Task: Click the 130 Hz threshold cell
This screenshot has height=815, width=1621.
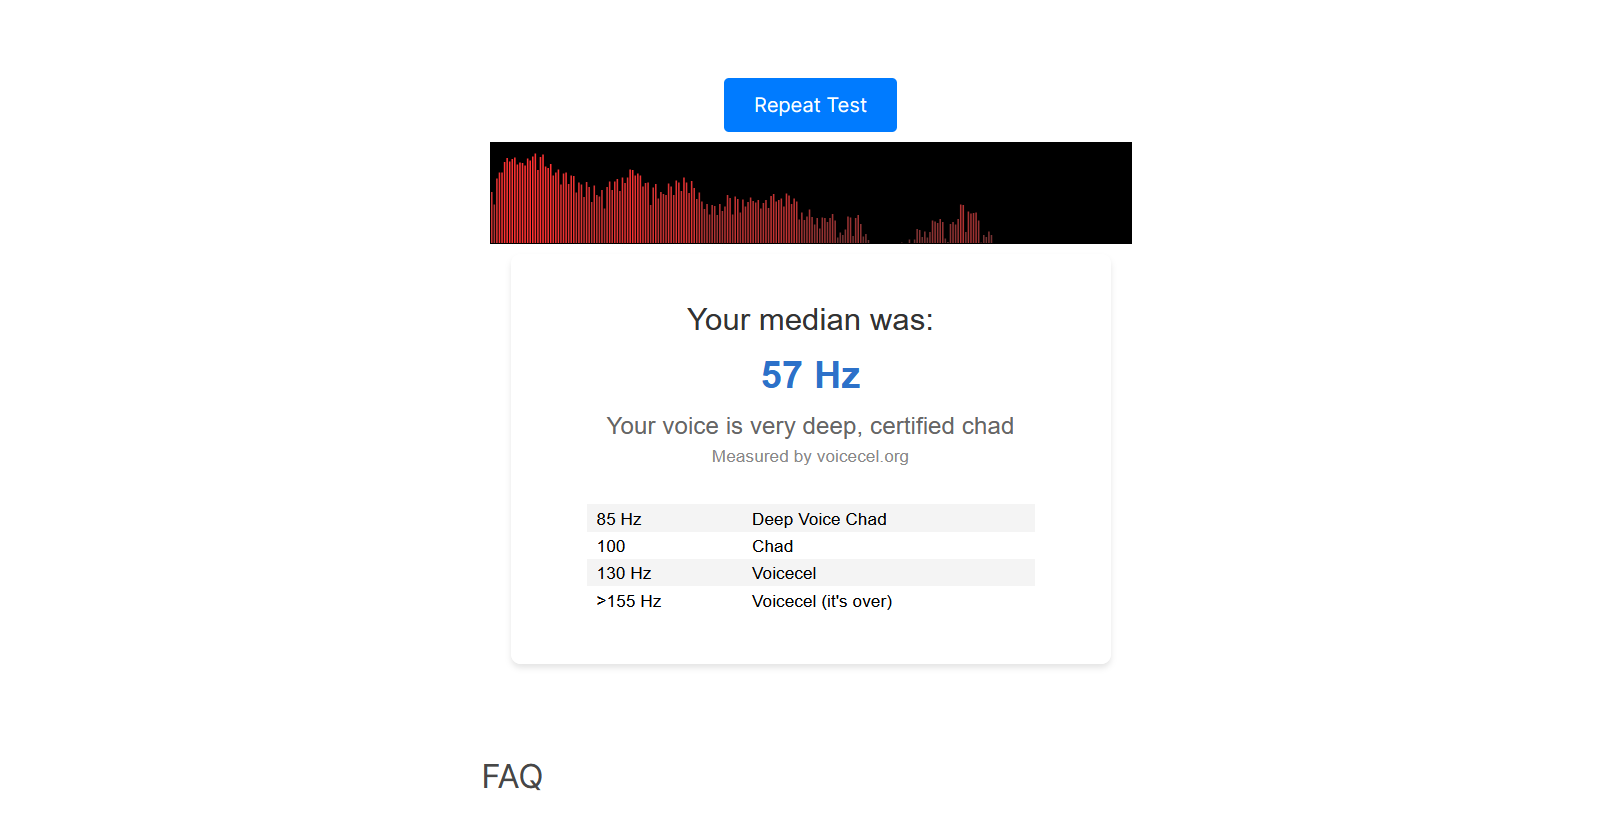Action: [623, 573]
